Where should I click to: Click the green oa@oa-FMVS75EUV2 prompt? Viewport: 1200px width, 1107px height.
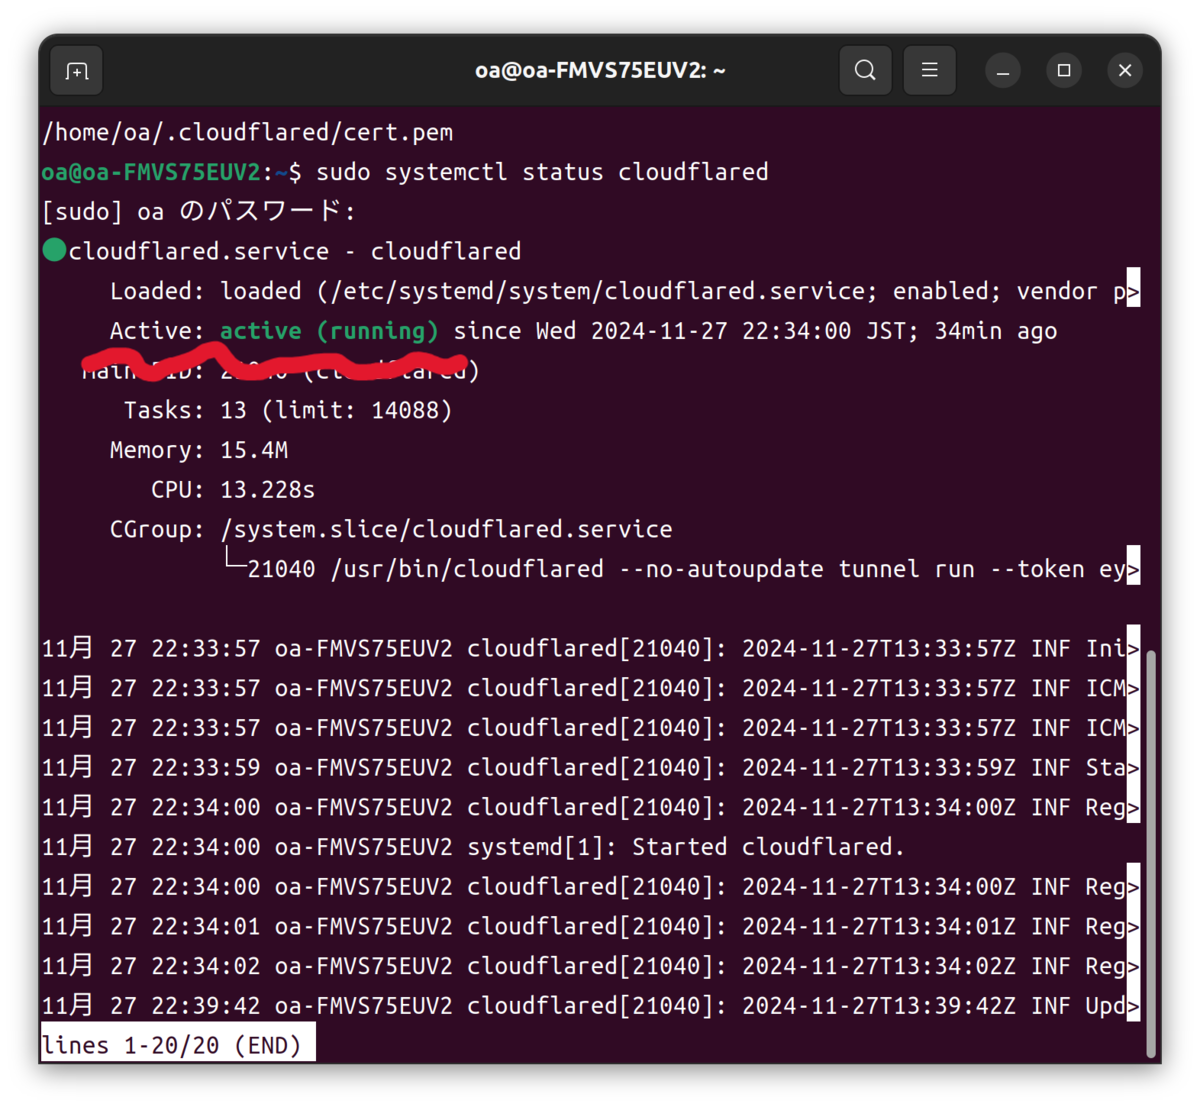point(151,172)
